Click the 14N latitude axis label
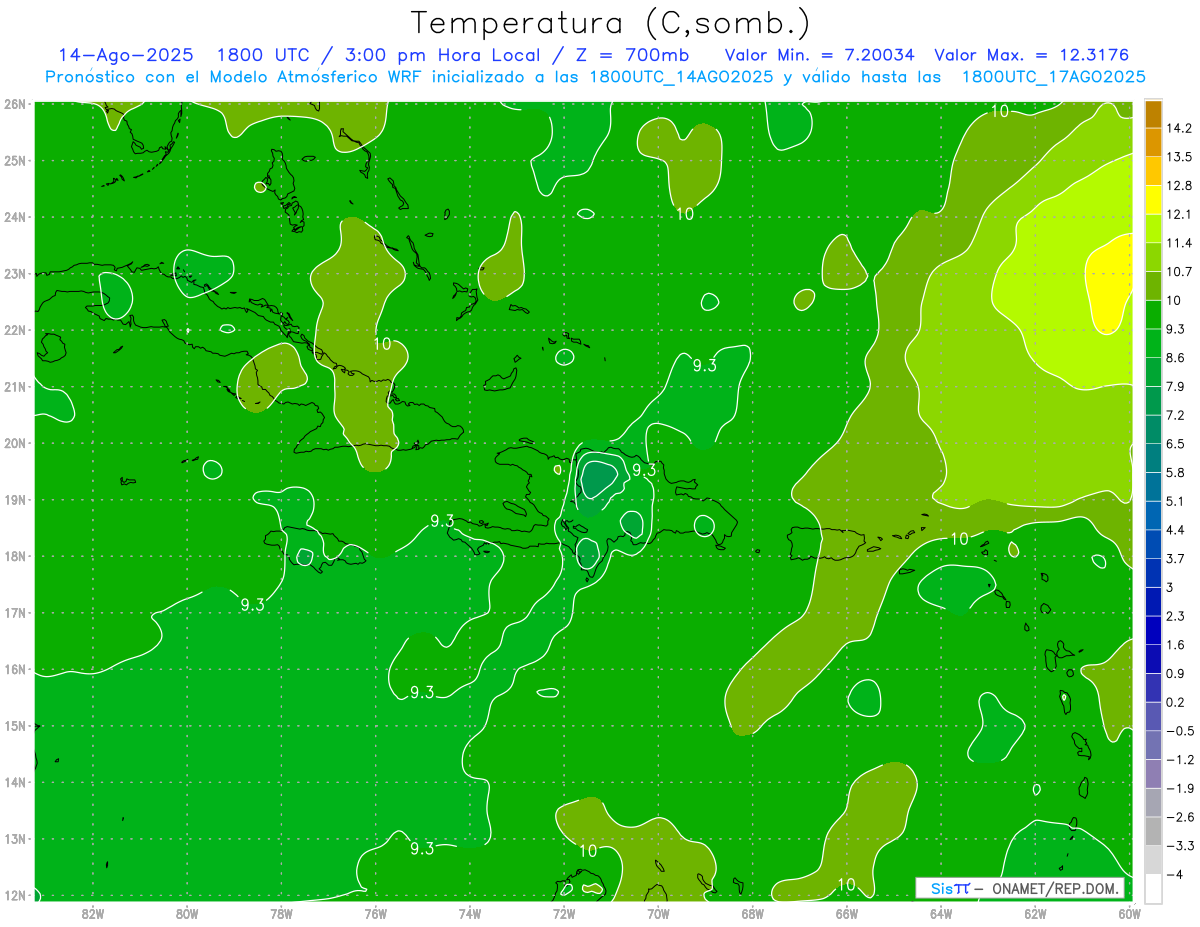1200x927 pixels. click(x=15, y=782)
